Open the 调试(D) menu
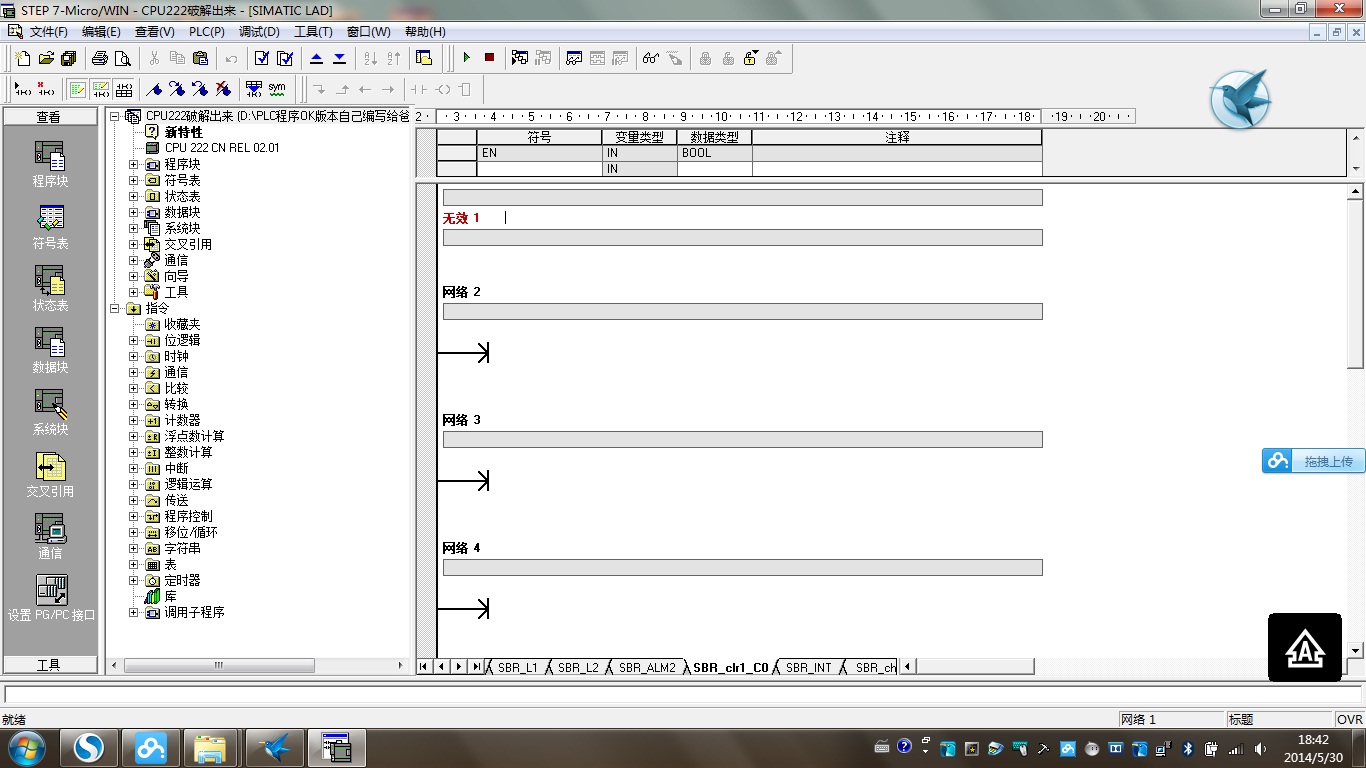The image size is (1366, 768). 259,32
